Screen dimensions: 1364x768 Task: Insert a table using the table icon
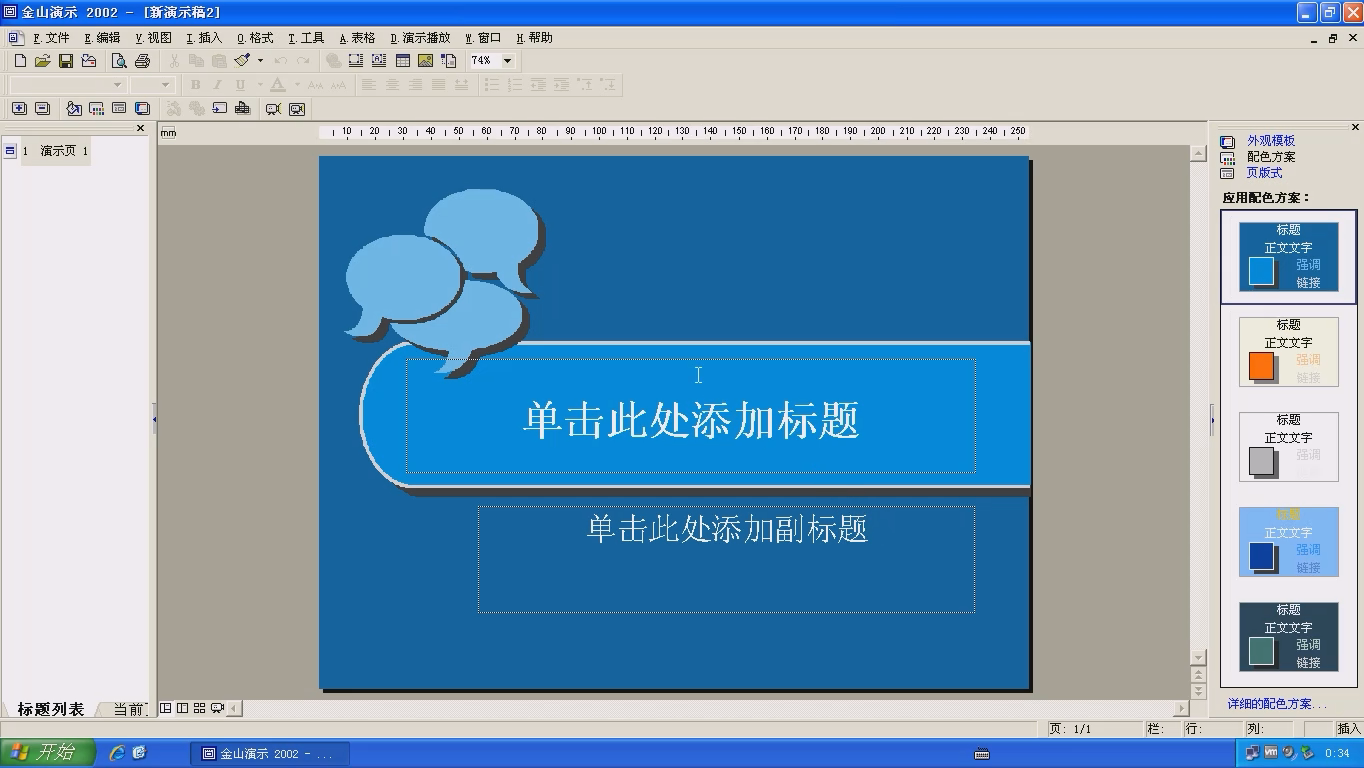coord(403,61)
